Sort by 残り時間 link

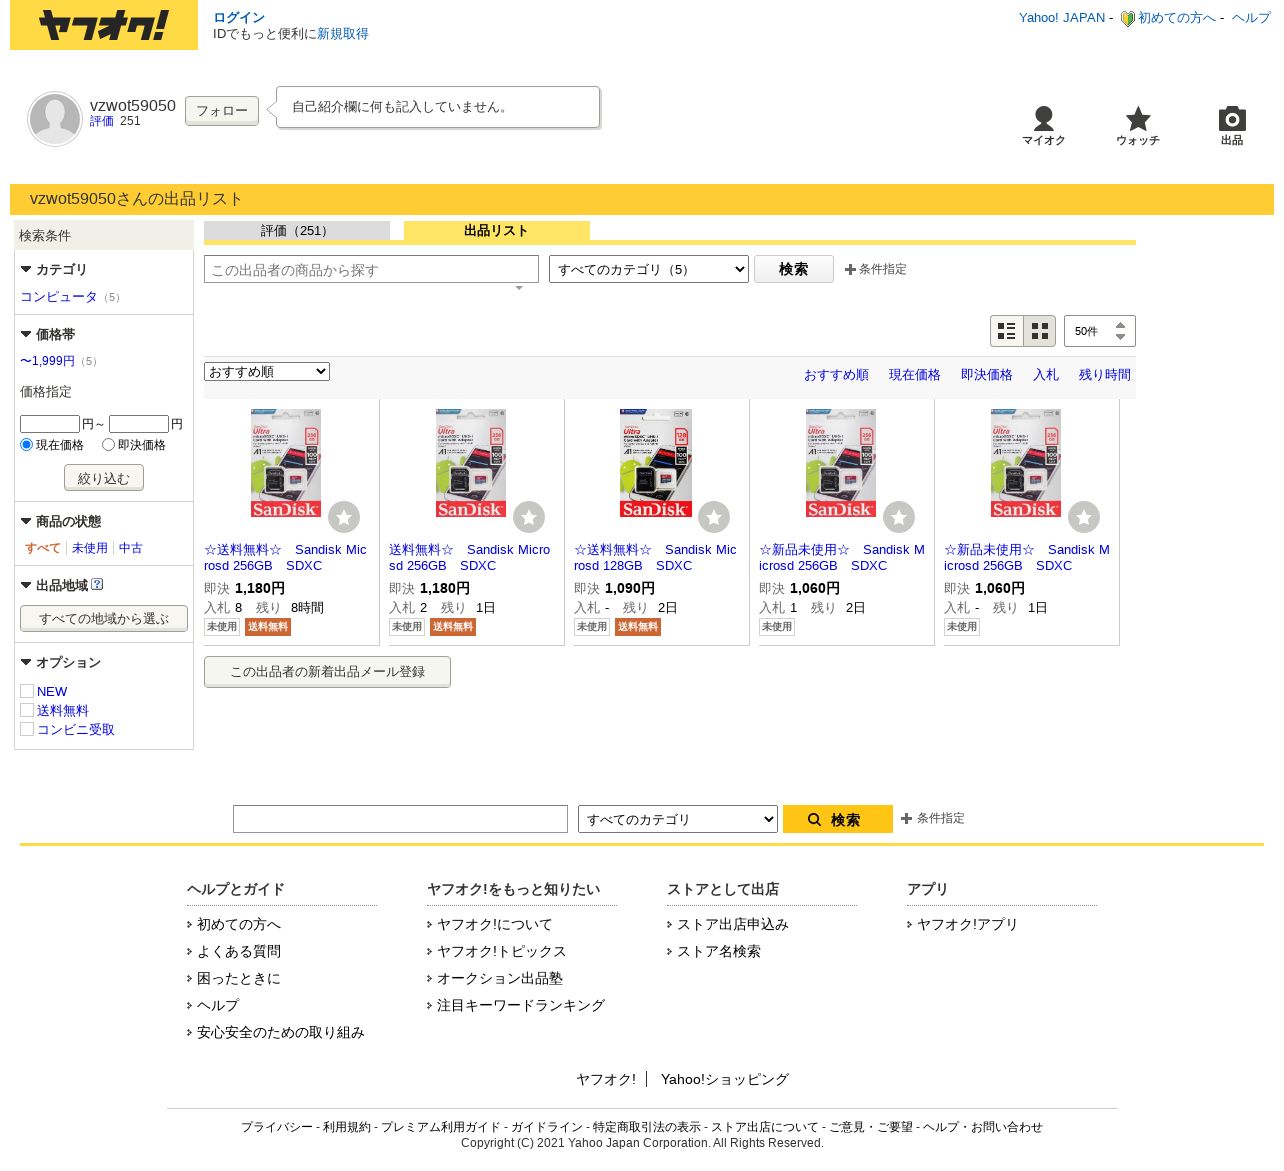[1105, 375]
